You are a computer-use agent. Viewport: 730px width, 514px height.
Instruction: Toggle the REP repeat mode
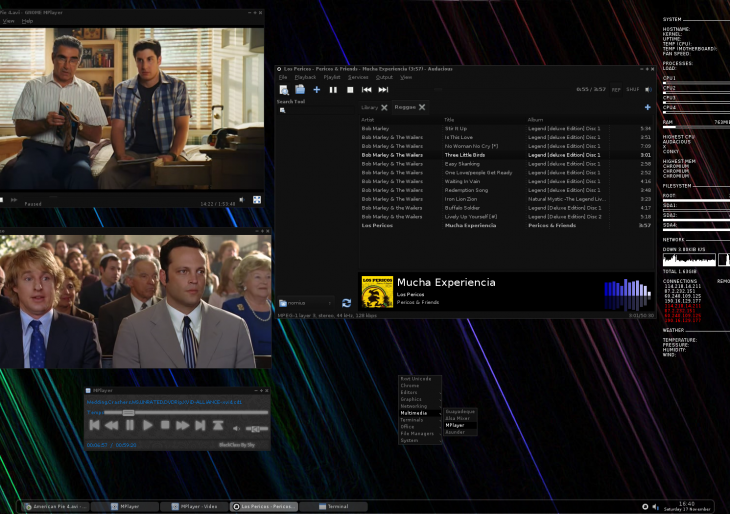[x=616, y=89]
